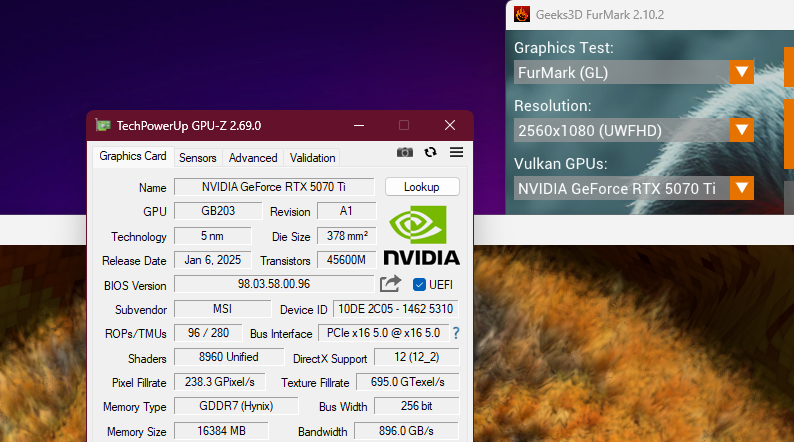Click the FurMark flame app icon
The image size is (794, 442).
pos(522,14)
